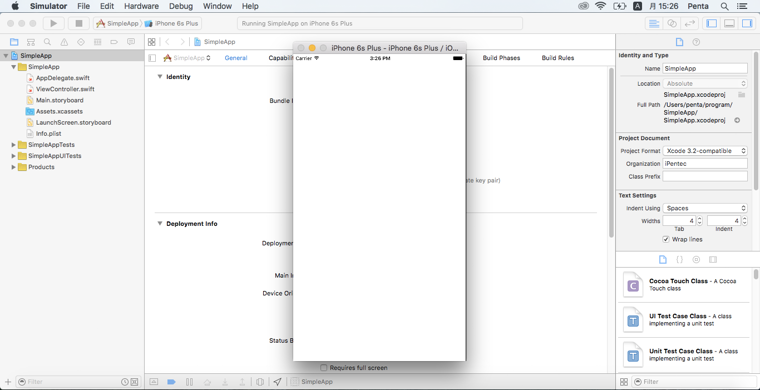Choose a new location with the folder icon

point(741,94)
